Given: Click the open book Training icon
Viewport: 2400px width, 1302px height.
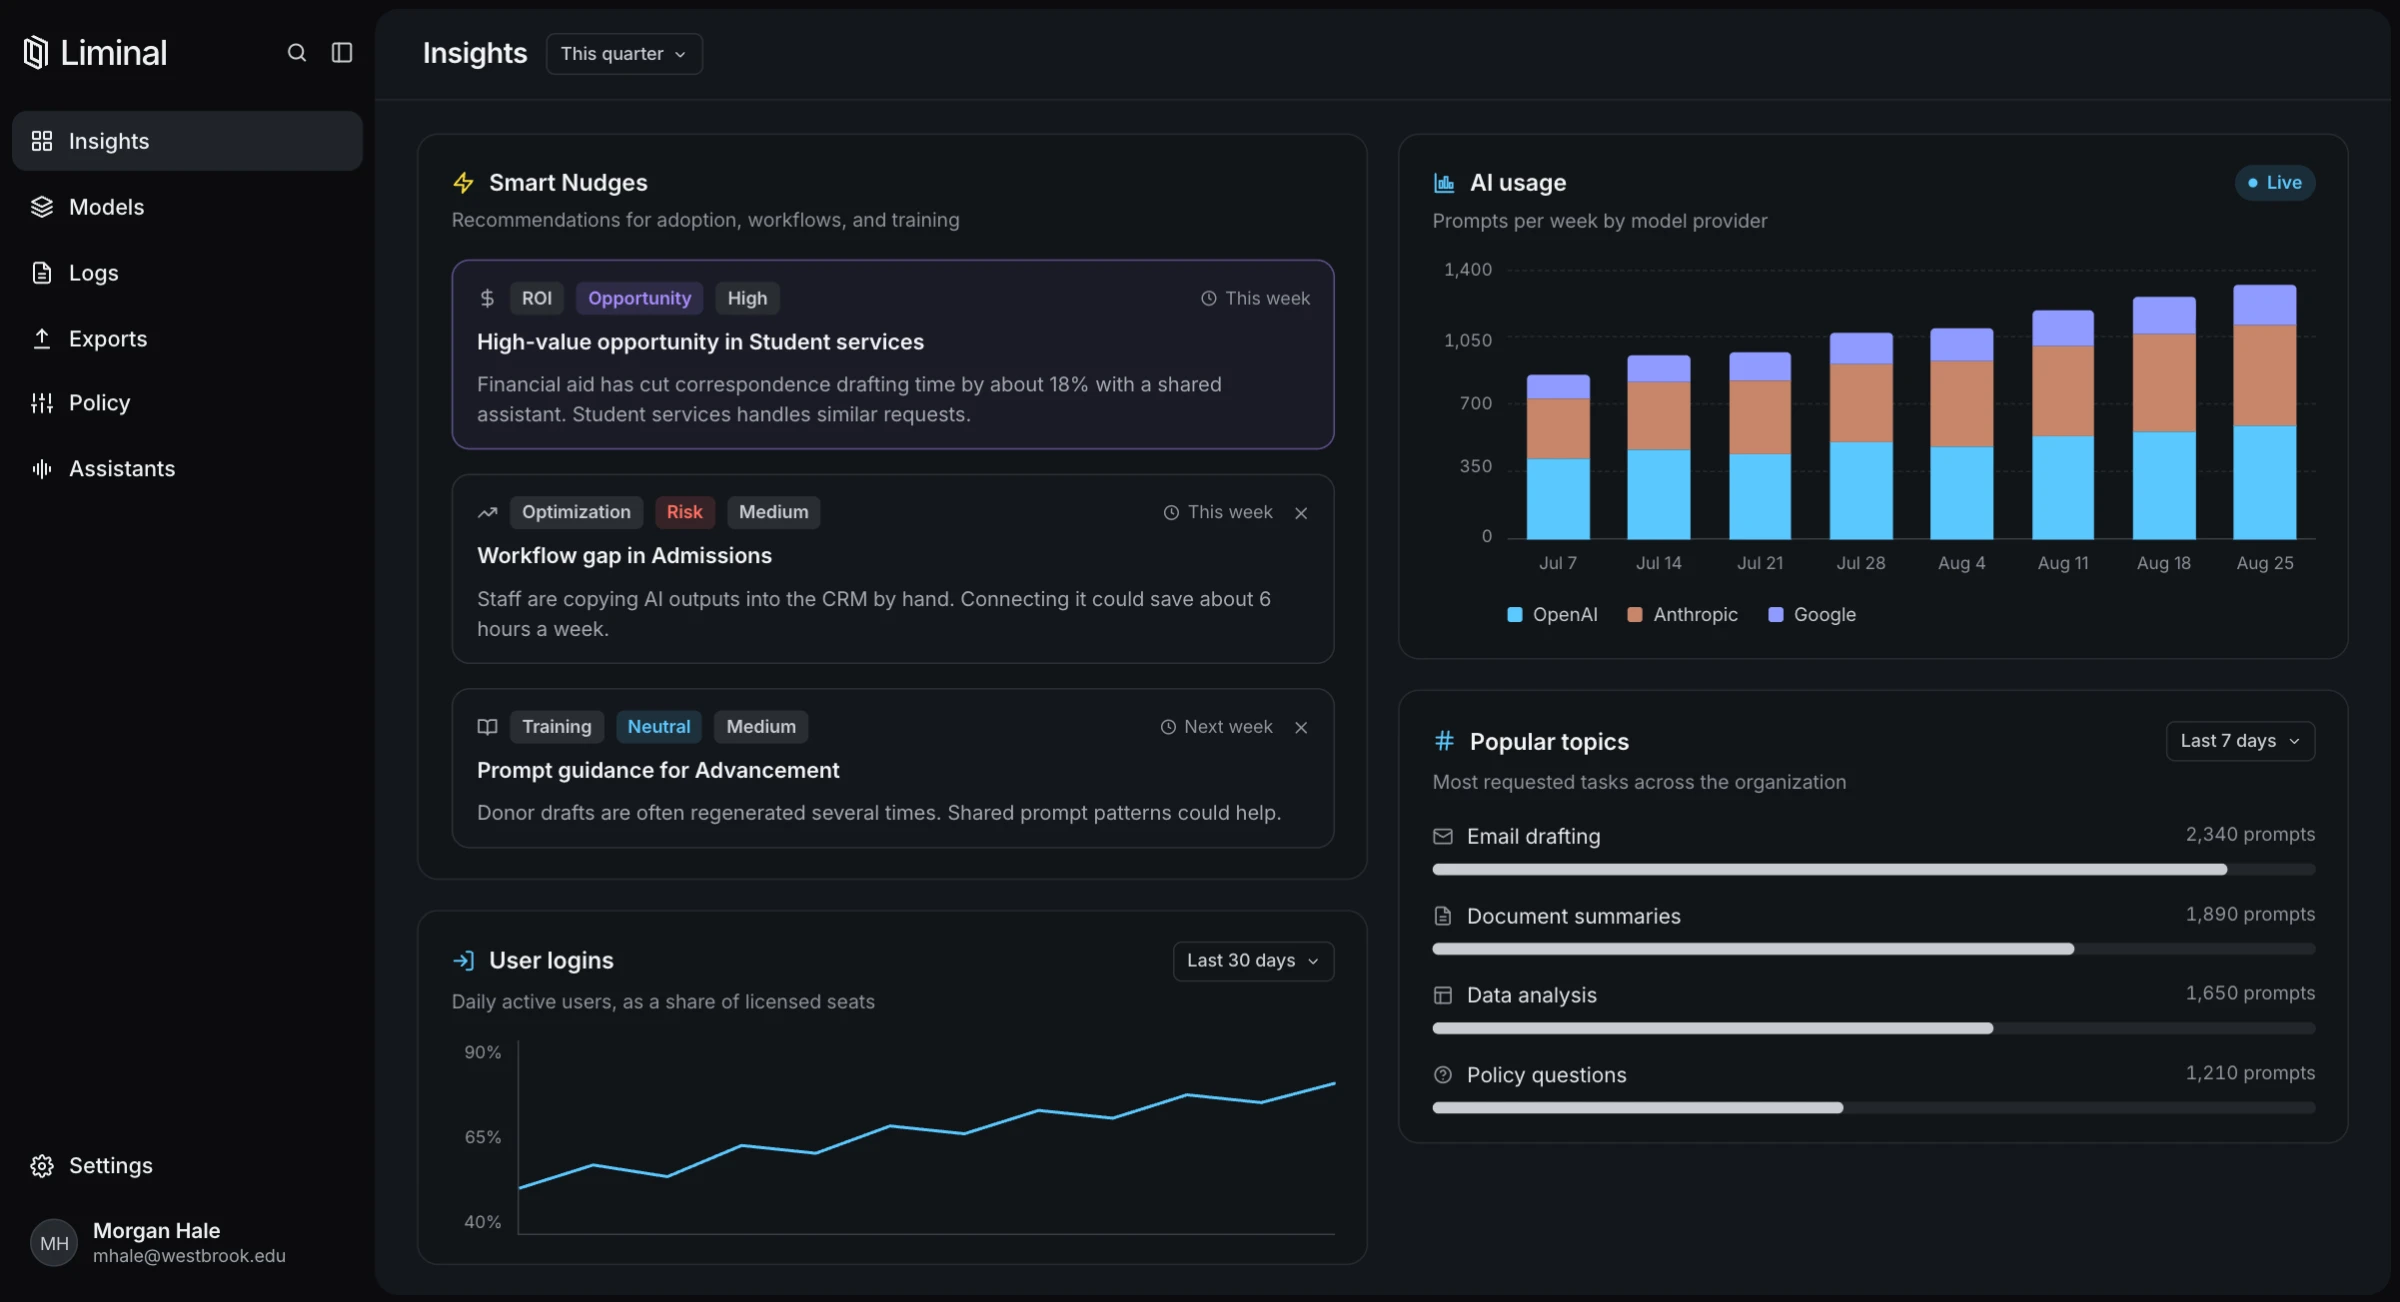Looking at the screenshot, I should (487, 727).
